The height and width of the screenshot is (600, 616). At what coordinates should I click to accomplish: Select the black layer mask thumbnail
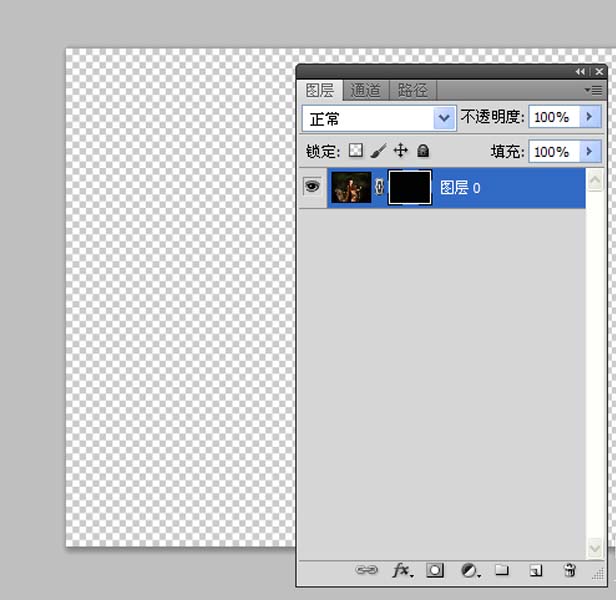409,187
